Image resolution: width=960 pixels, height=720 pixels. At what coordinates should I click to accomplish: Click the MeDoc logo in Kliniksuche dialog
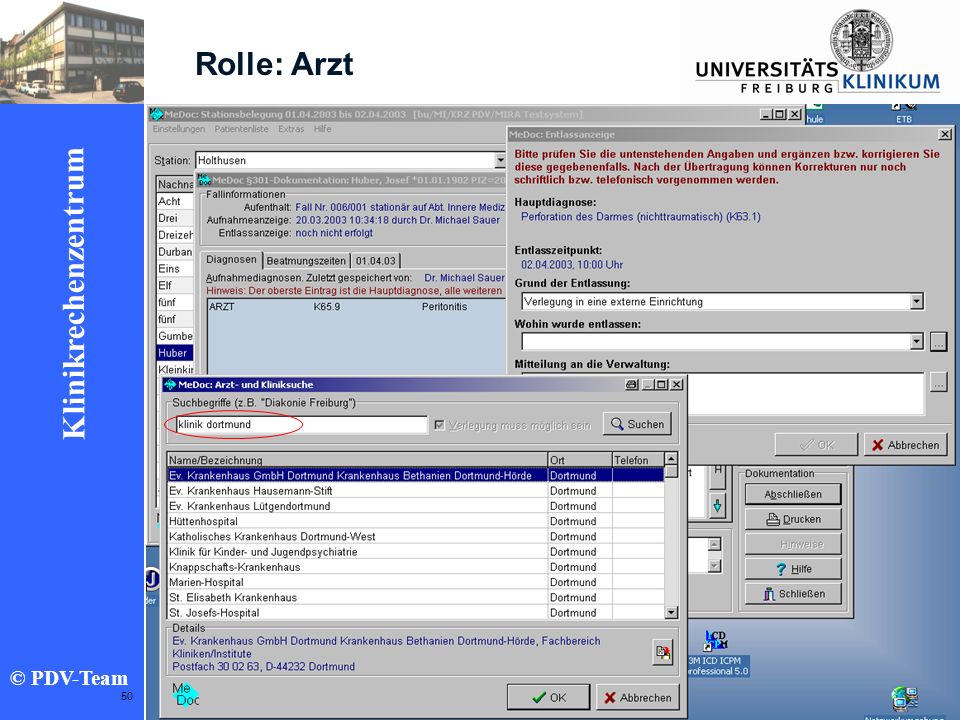click(185, 695)
